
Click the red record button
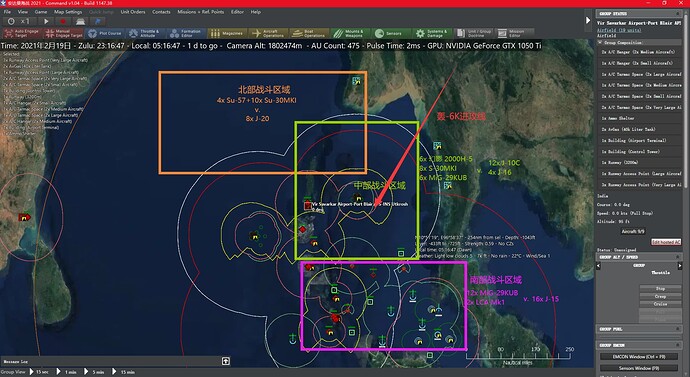tap(63, 21)
